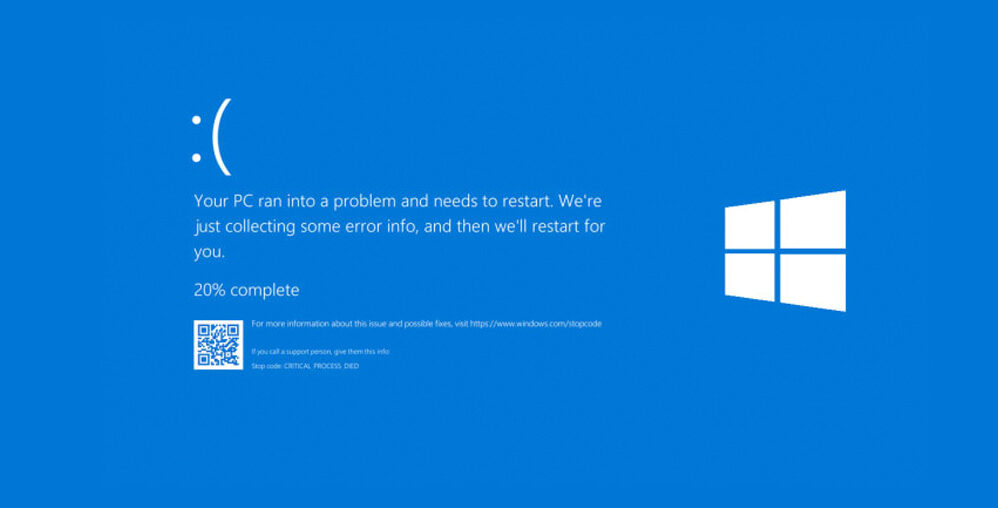Click the QR code image

[218, 345]
